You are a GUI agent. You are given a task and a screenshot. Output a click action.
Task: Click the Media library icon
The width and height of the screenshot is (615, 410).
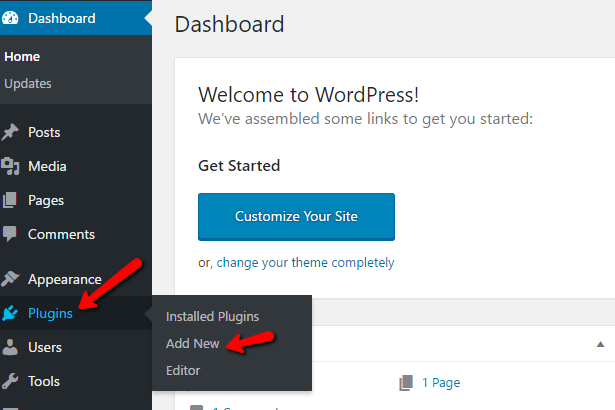pos(10,166)
